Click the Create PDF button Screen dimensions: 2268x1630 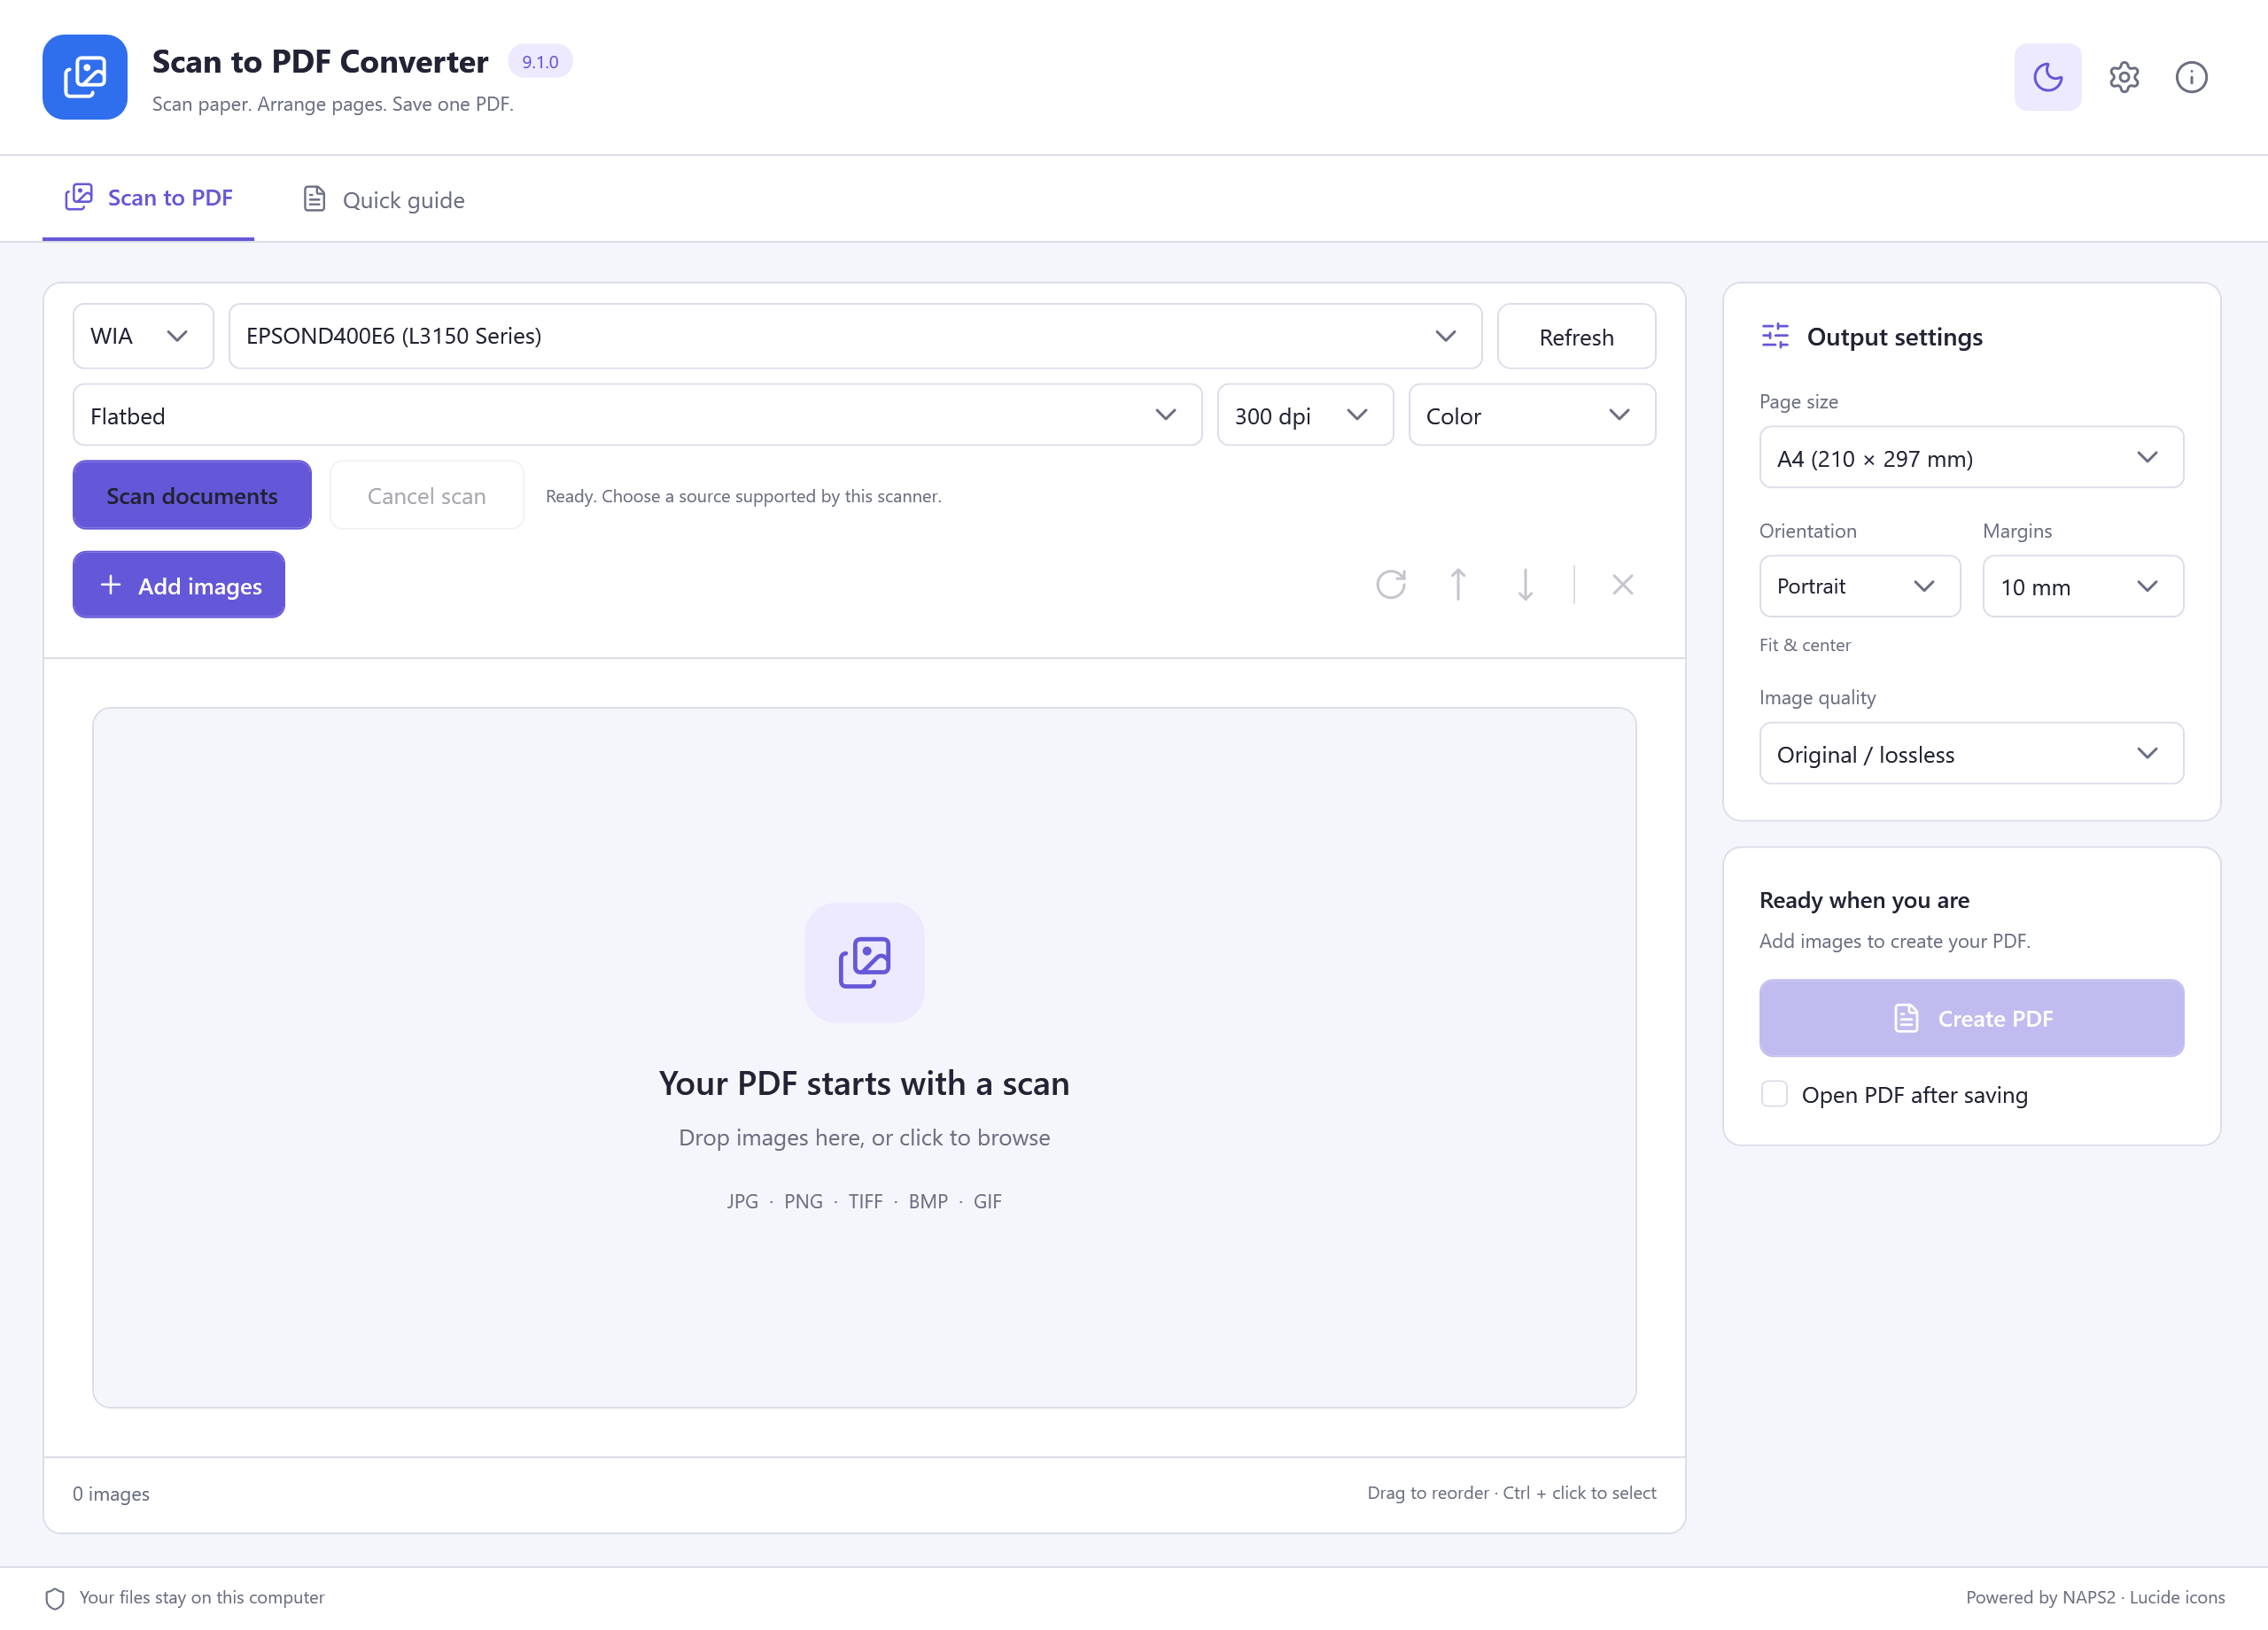pyautogui.click(x=1971, y=1018)
